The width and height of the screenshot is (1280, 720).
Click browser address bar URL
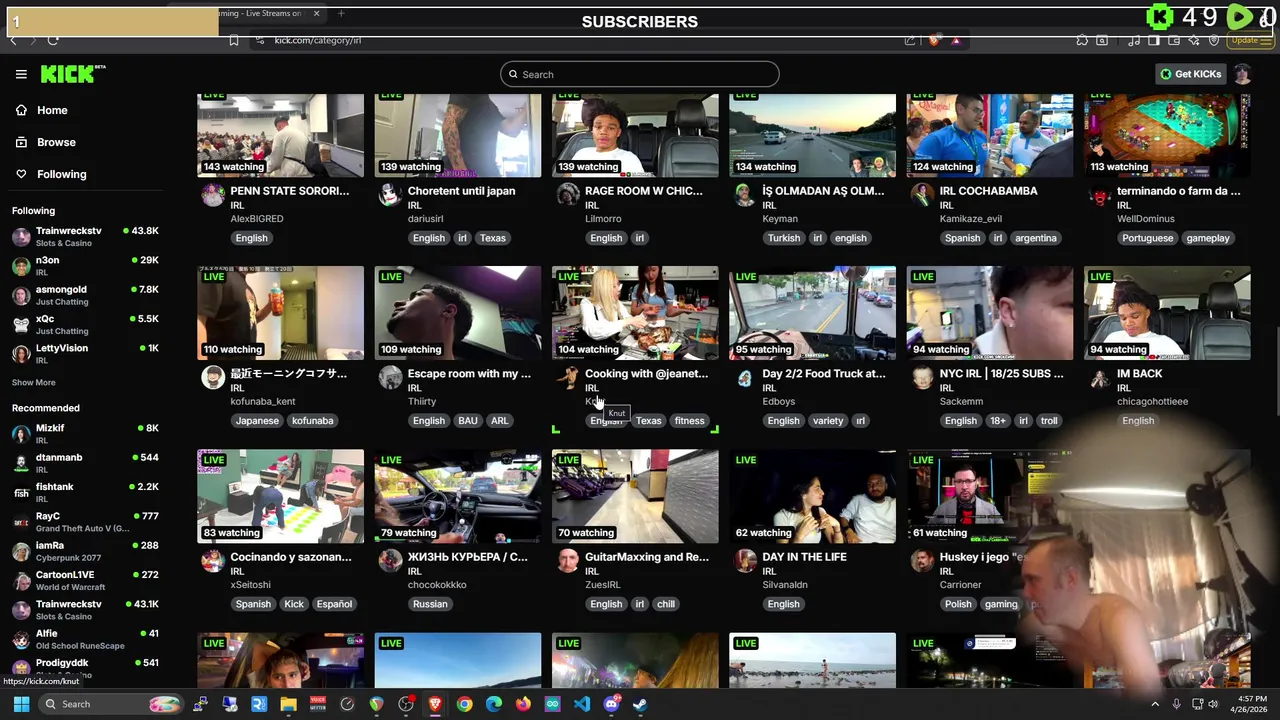click(318, 40)
